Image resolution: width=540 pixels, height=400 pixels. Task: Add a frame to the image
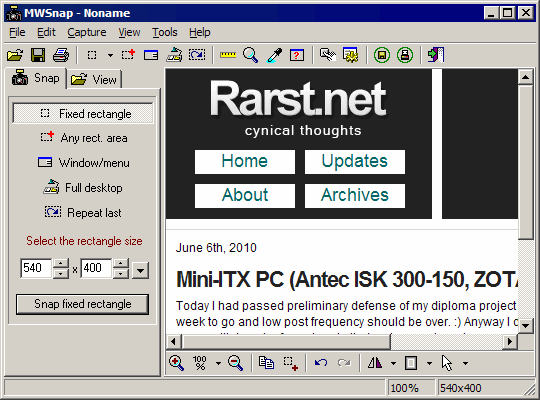(x=411, y=363)
